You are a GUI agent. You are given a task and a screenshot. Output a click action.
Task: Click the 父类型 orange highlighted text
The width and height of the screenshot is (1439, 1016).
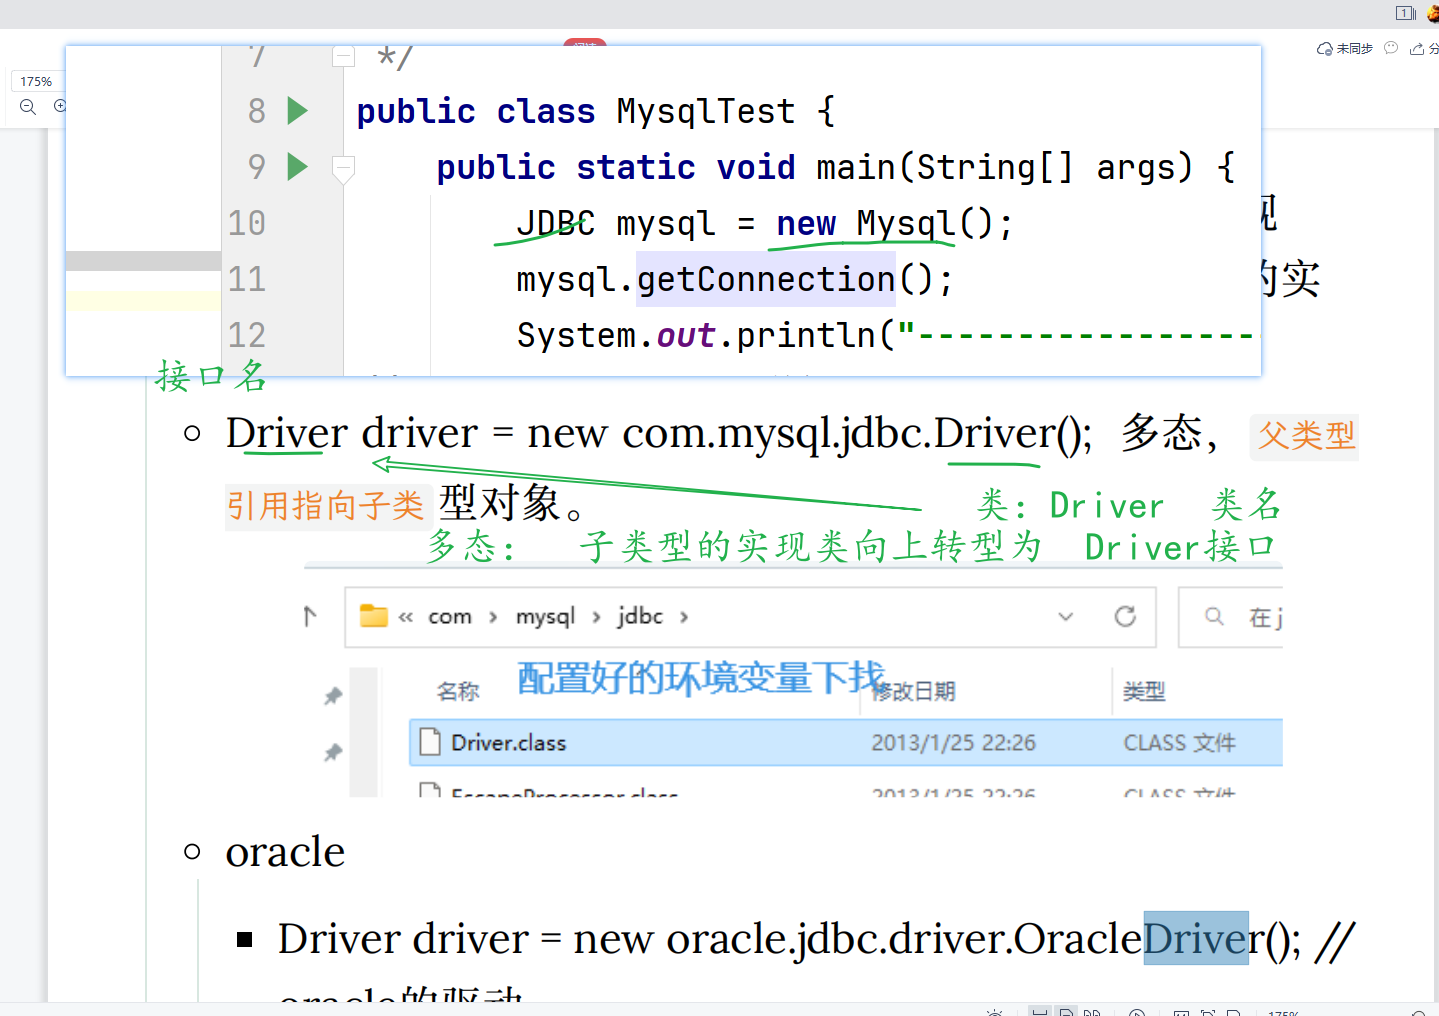point(1305,435)
